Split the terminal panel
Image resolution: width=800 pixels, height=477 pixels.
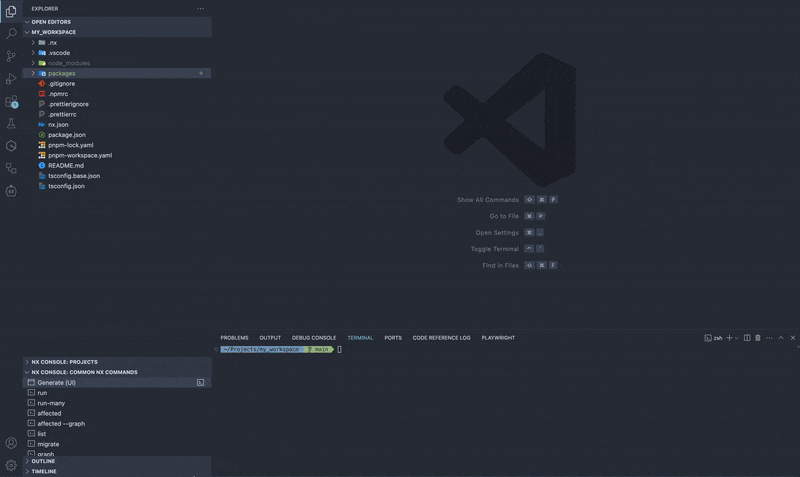[747, 338]
